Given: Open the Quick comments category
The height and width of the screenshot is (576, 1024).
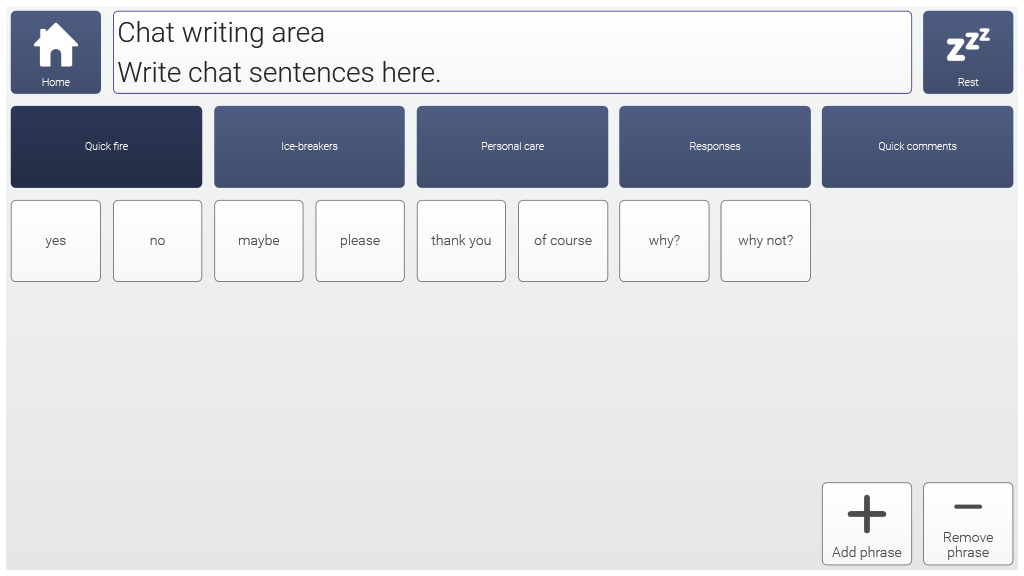Looking at the screenshot, I should [917, 147].
